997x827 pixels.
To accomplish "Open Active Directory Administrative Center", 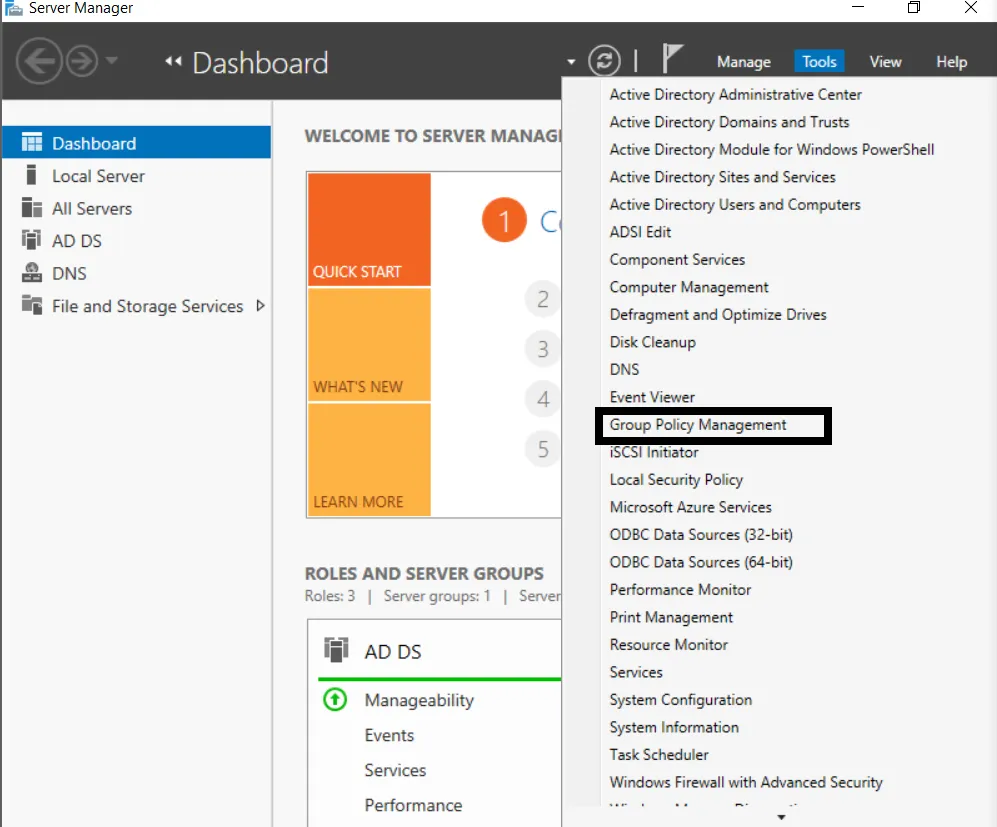I will [x=735, y=94].
